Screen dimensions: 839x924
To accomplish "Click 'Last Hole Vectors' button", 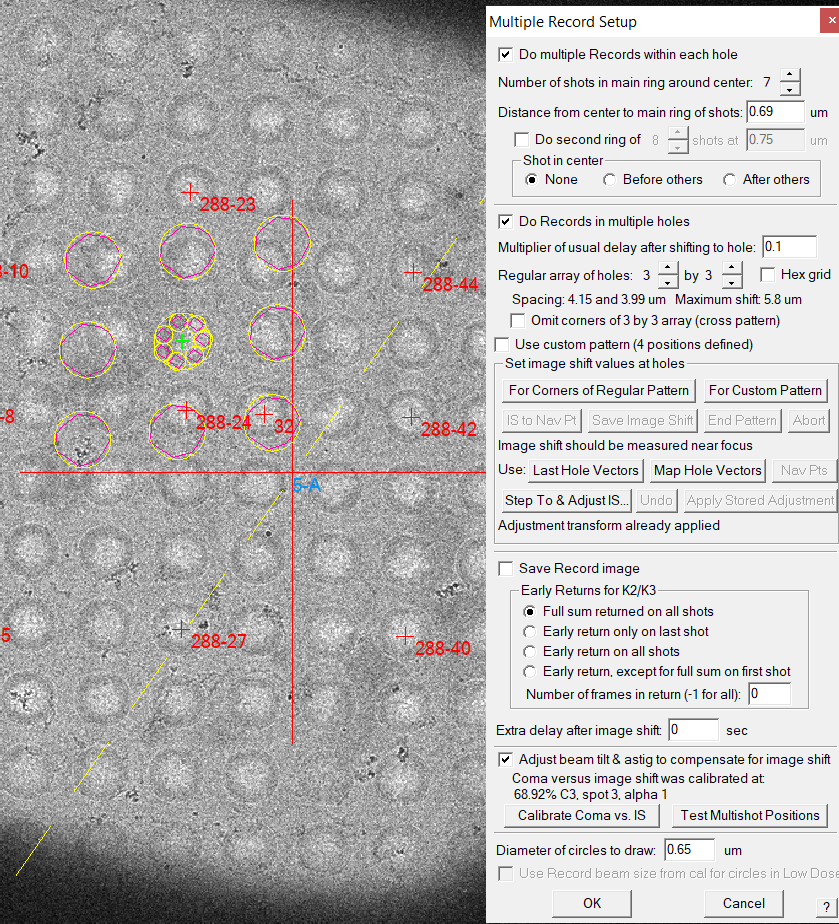I will coord(586,471).
